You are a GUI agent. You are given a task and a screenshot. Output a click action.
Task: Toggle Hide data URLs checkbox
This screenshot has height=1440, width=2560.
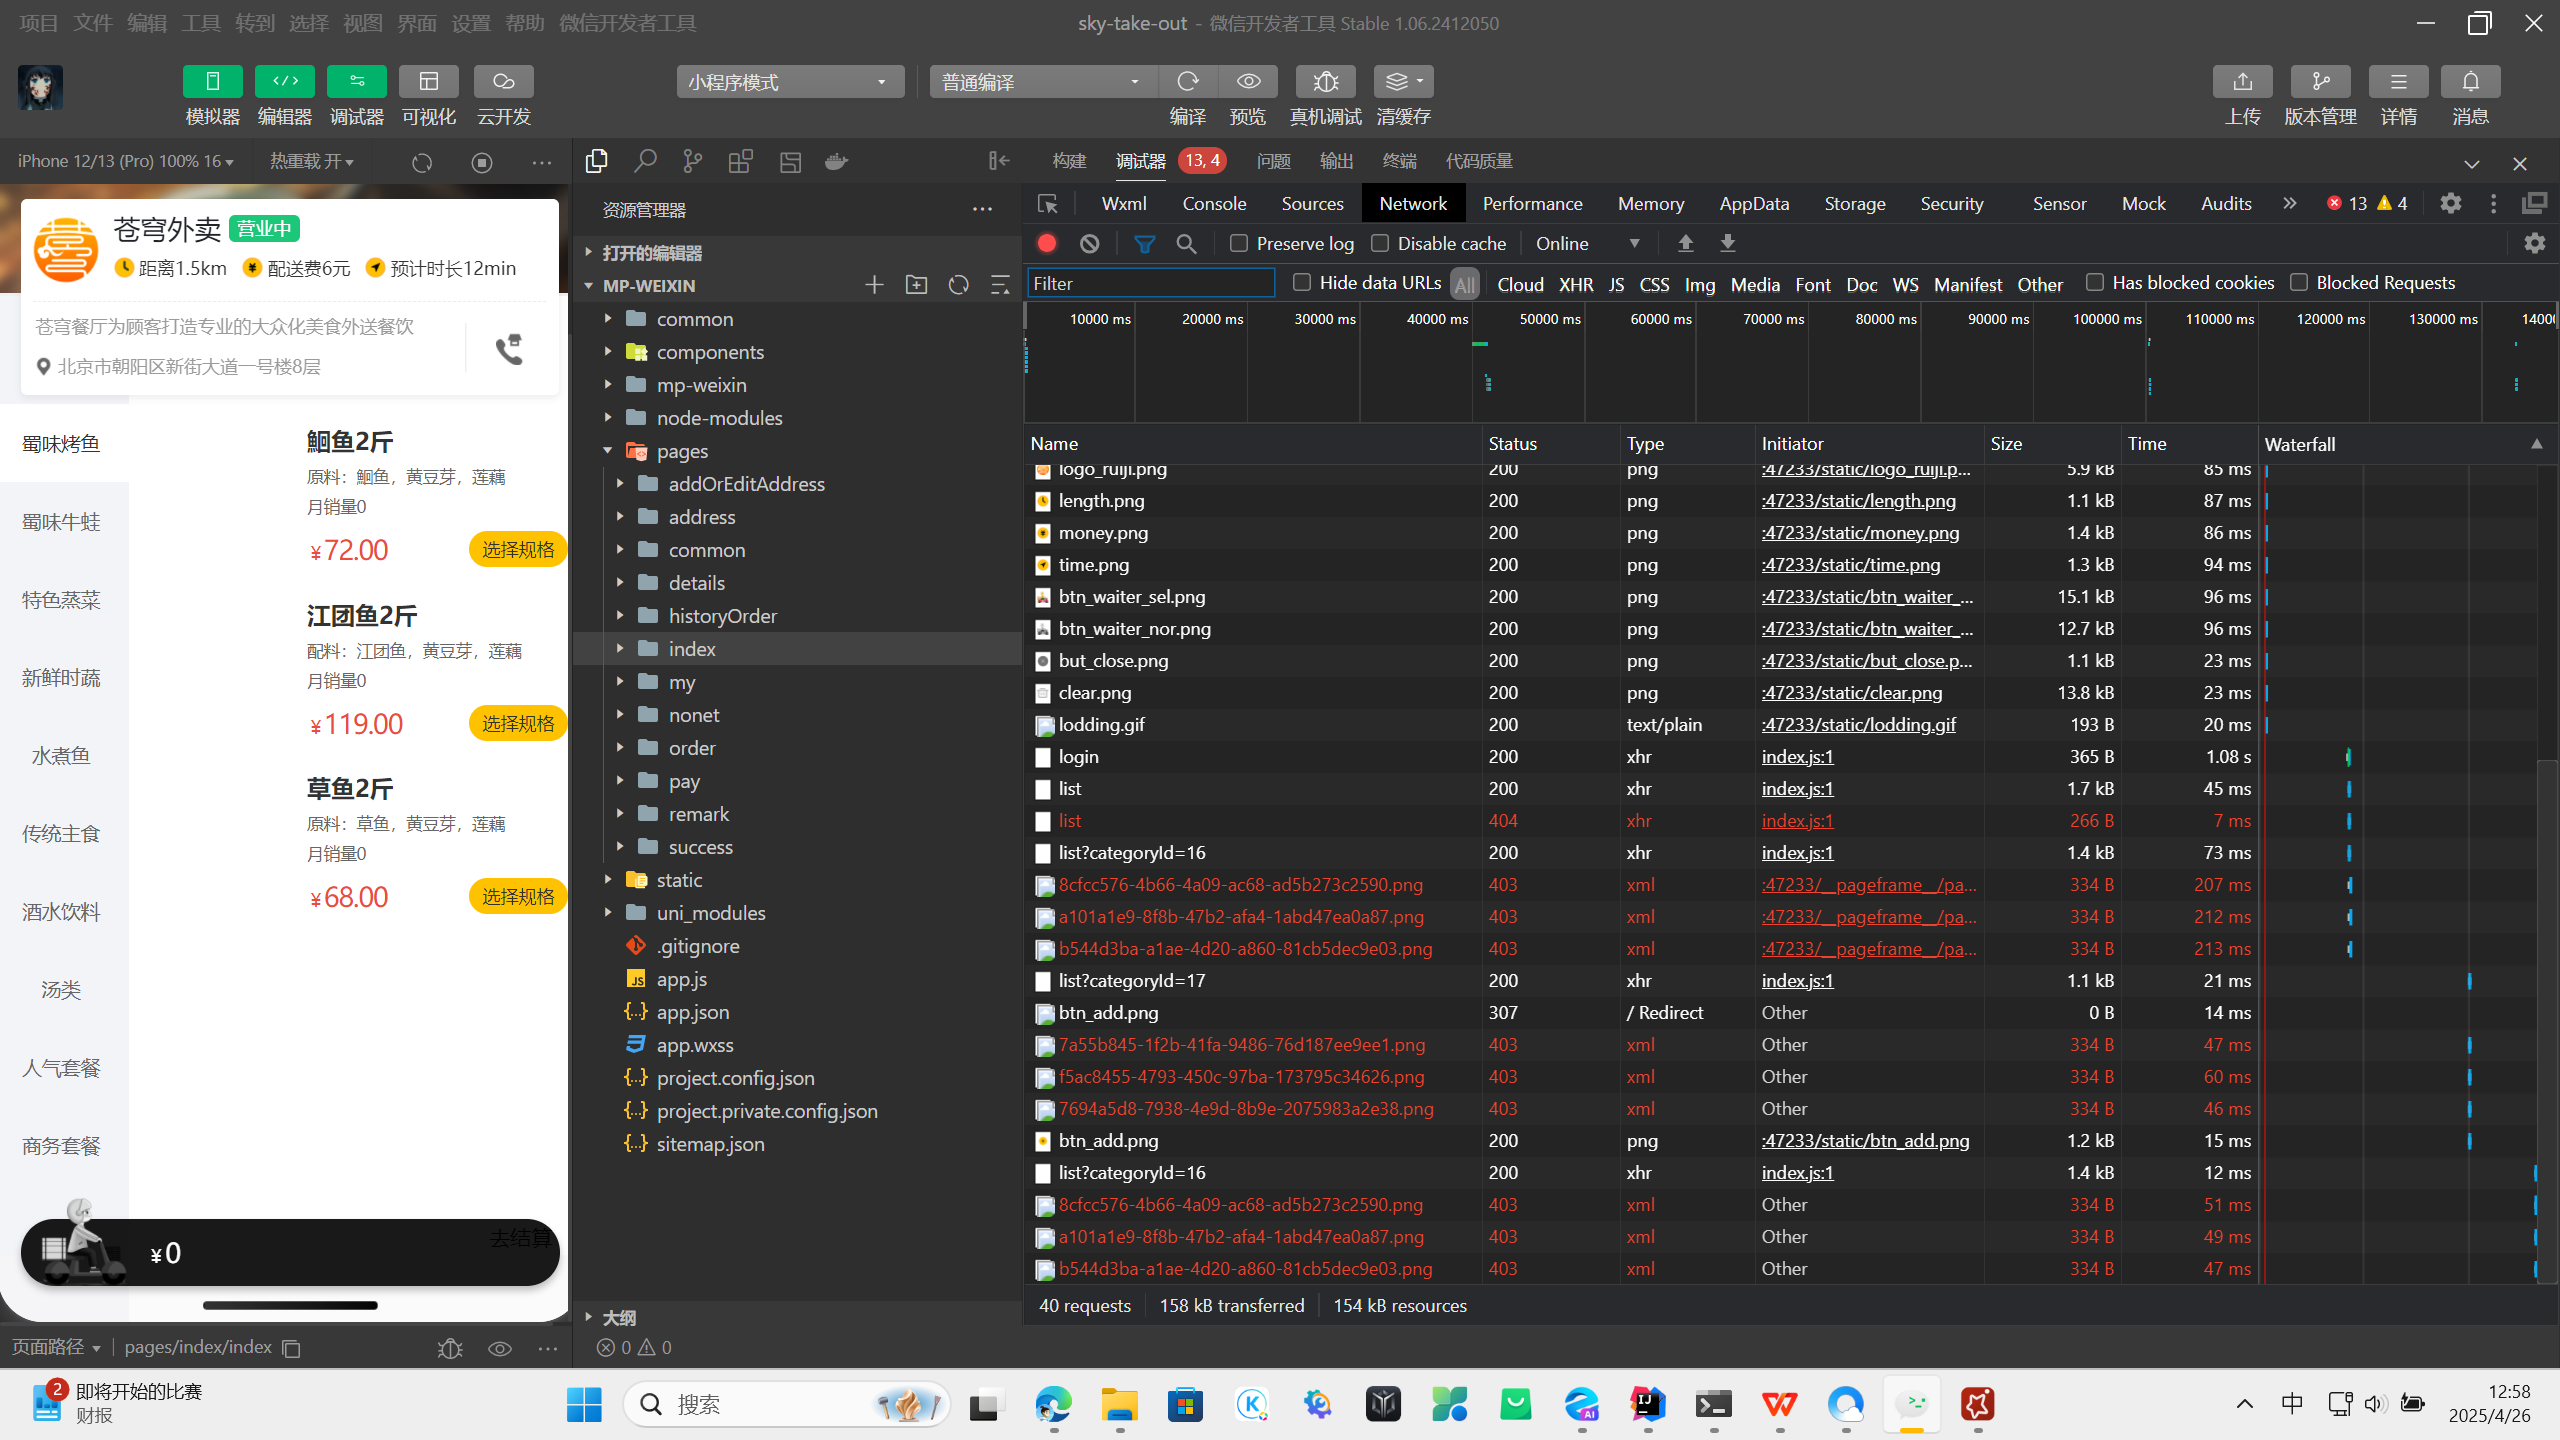1302,283
